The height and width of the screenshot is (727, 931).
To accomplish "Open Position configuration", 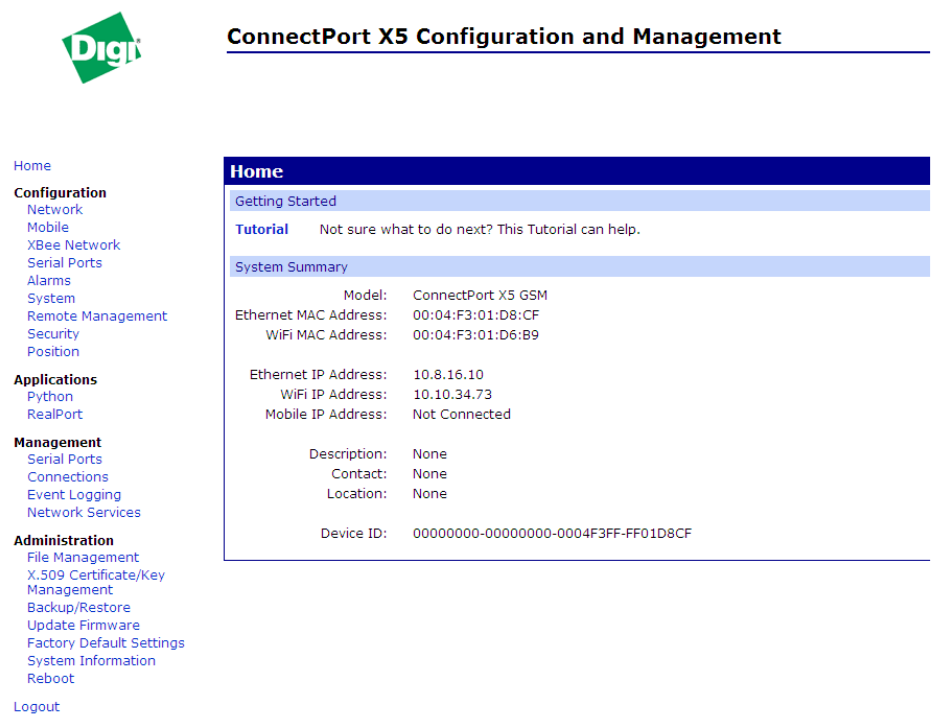I will coord(53,352).
